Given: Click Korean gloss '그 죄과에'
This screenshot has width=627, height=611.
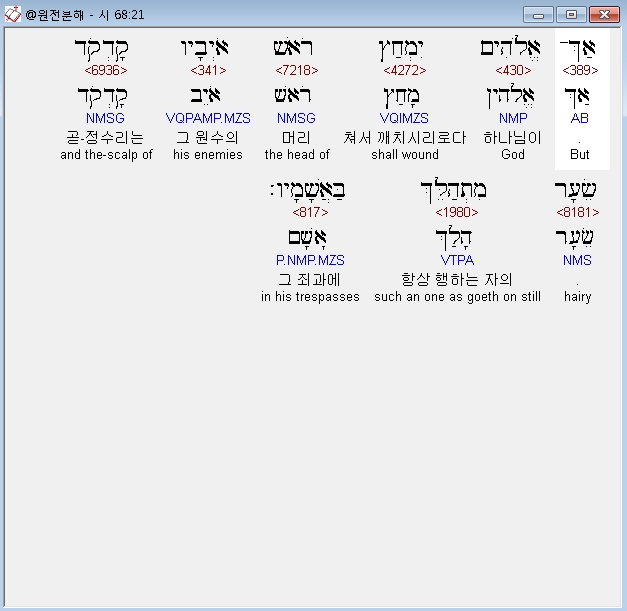Looking at the screenshot, I should click(310, 280).
